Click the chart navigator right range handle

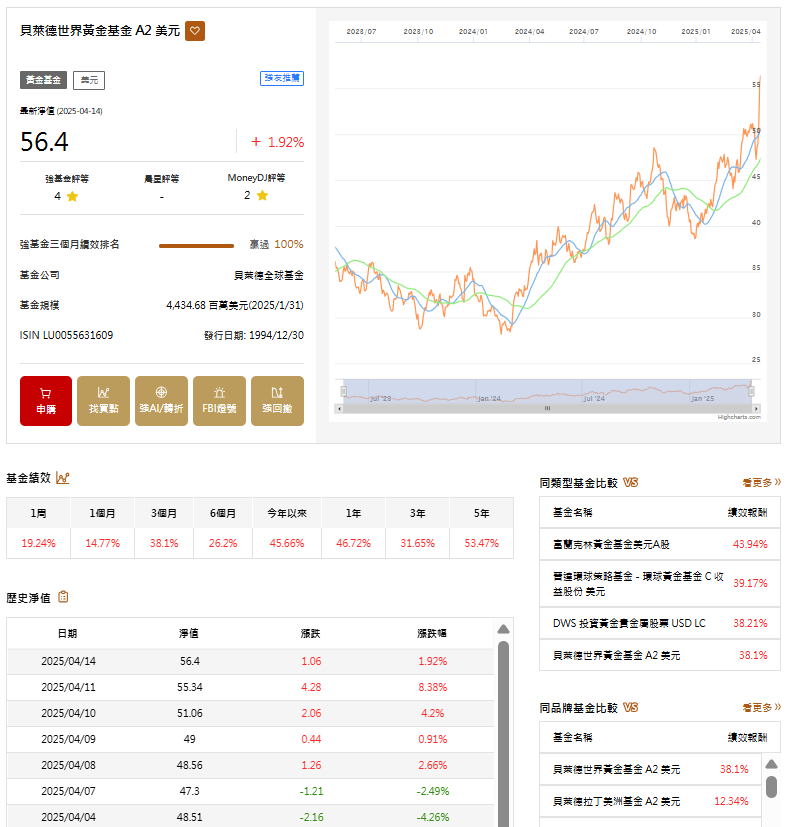pos(751,391)
